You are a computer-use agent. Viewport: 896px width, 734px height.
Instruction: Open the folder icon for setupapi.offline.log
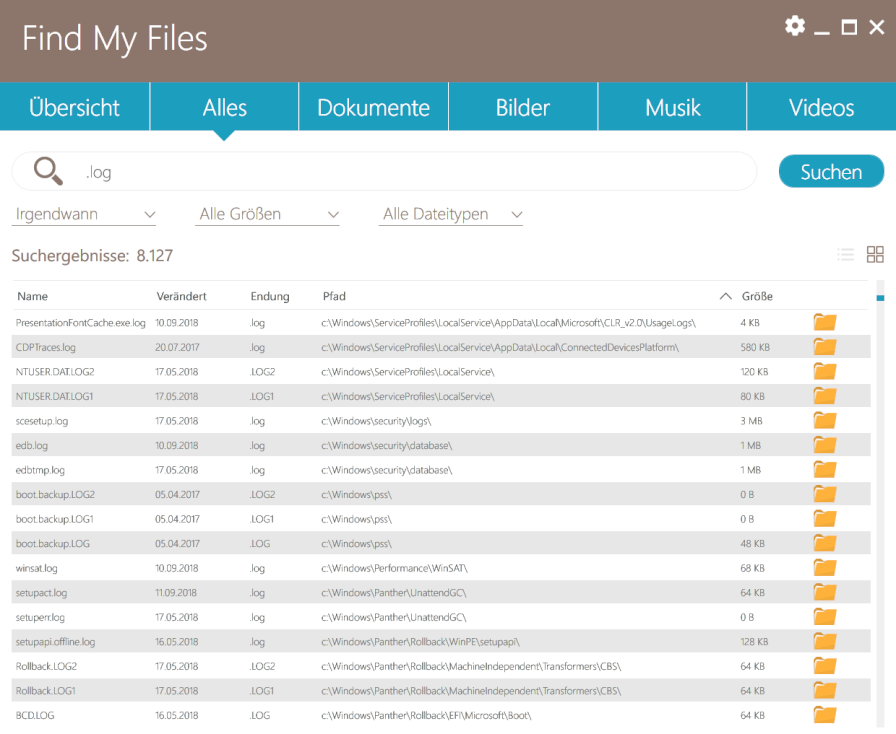[824, 641]
